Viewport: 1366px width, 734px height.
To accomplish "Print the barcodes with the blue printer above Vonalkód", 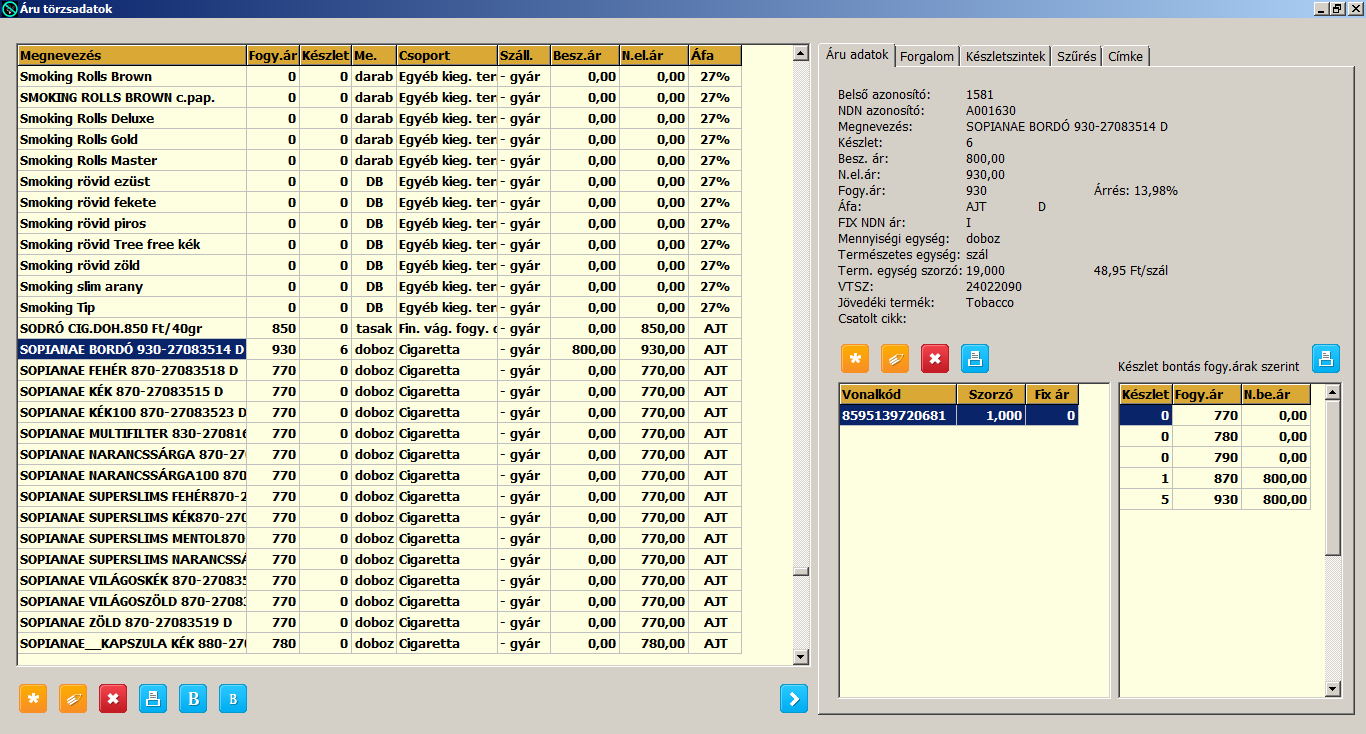I will tap(975, 358).
